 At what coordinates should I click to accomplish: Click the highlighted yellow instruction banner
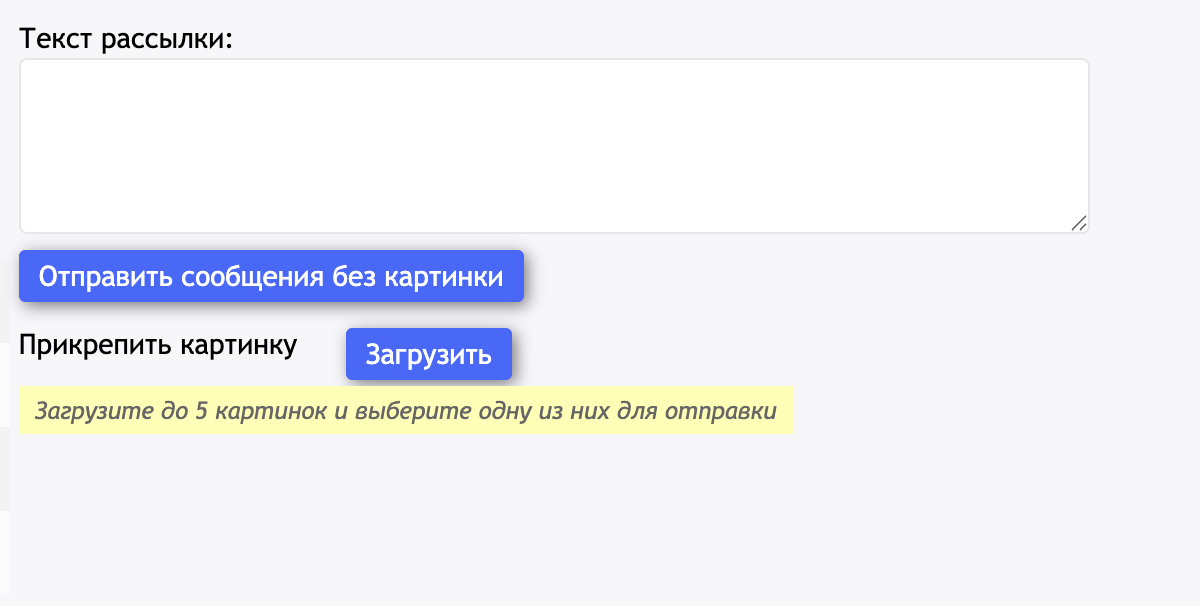pyautogui.click(x=406, y=411)
